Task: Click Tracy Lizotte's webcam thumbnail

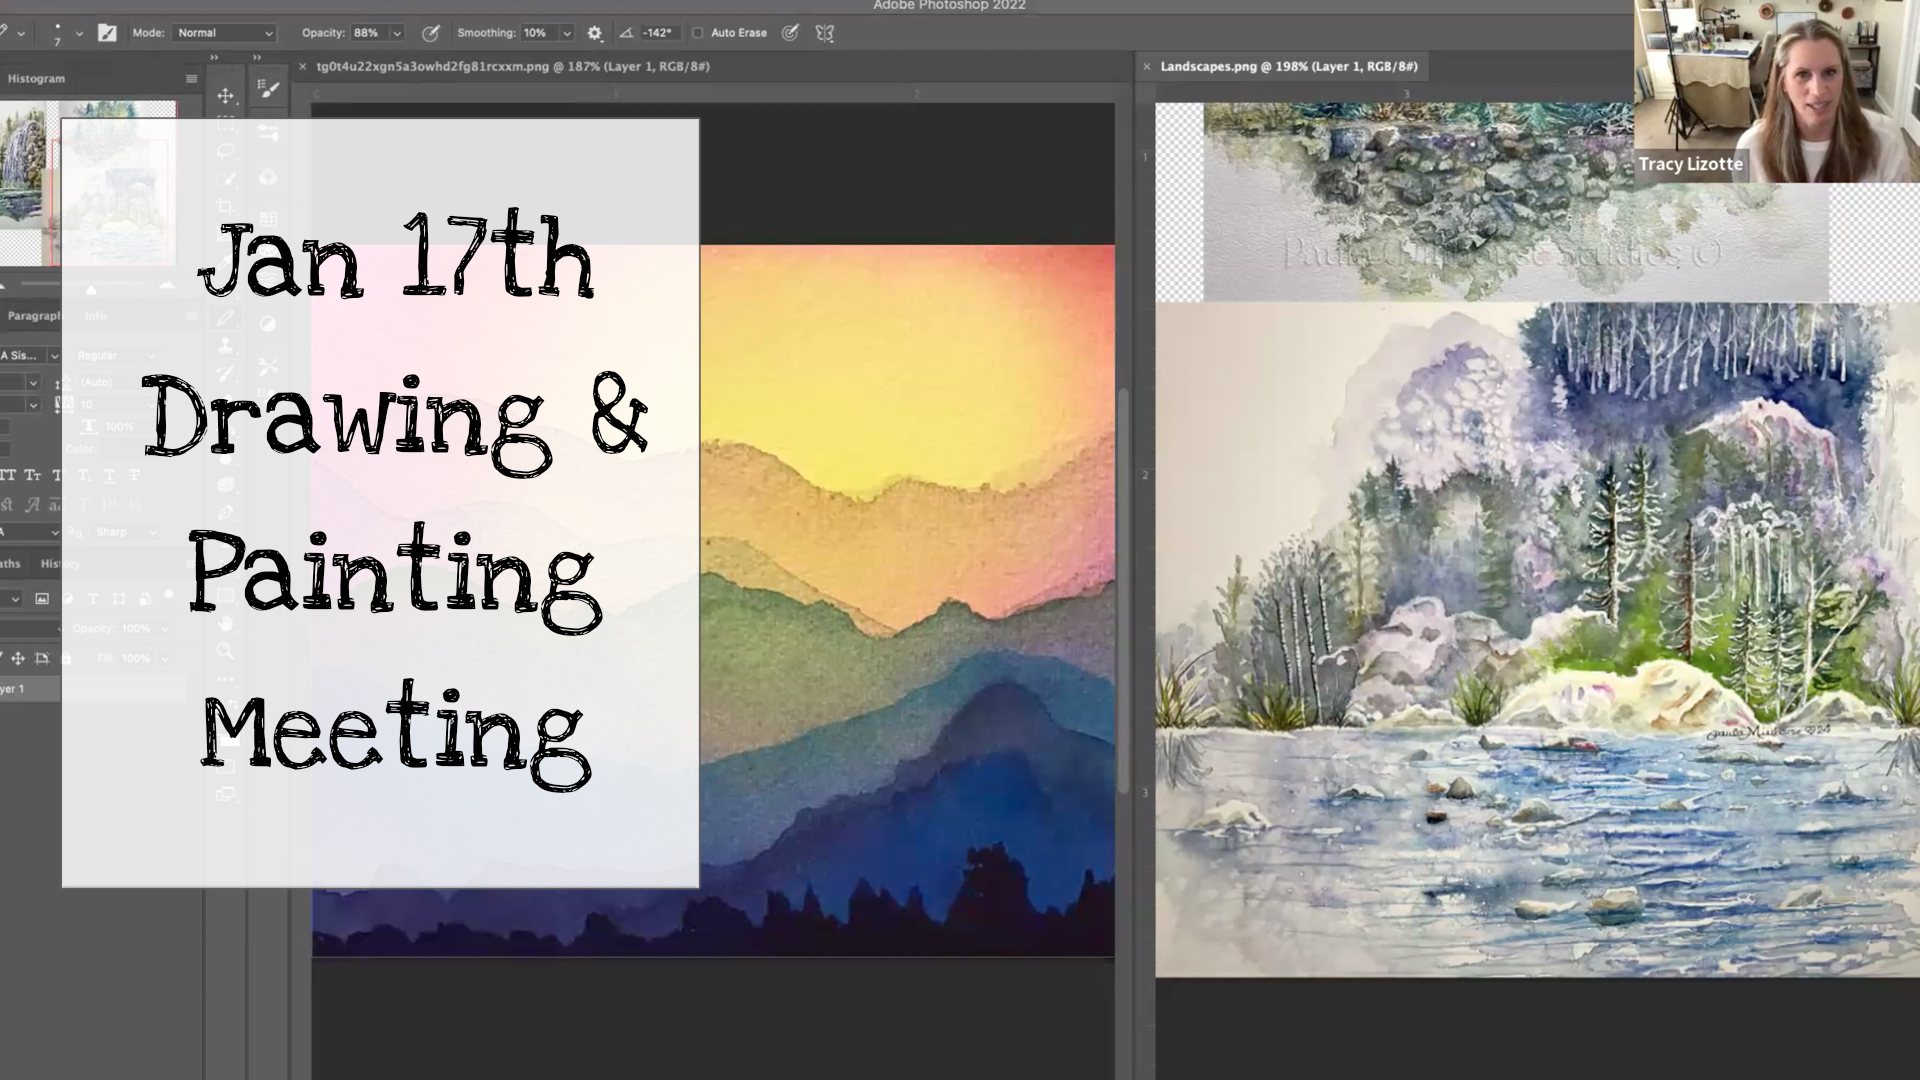Action: pyautogui.click(x=1777, y=91)
